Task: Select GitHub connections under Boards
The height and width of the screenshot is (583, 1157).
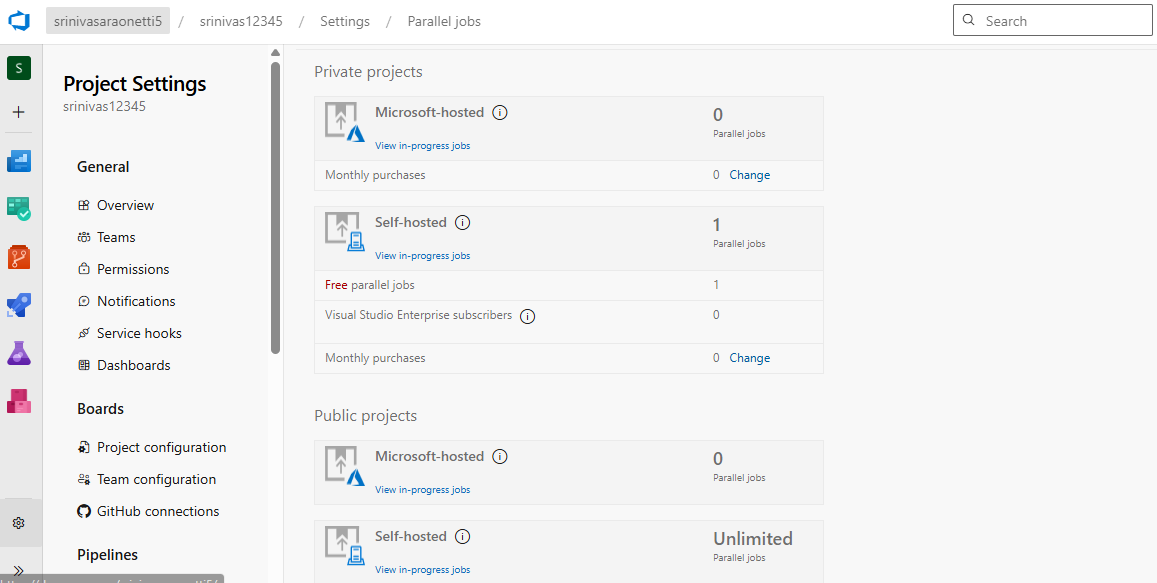Action: 157,511
